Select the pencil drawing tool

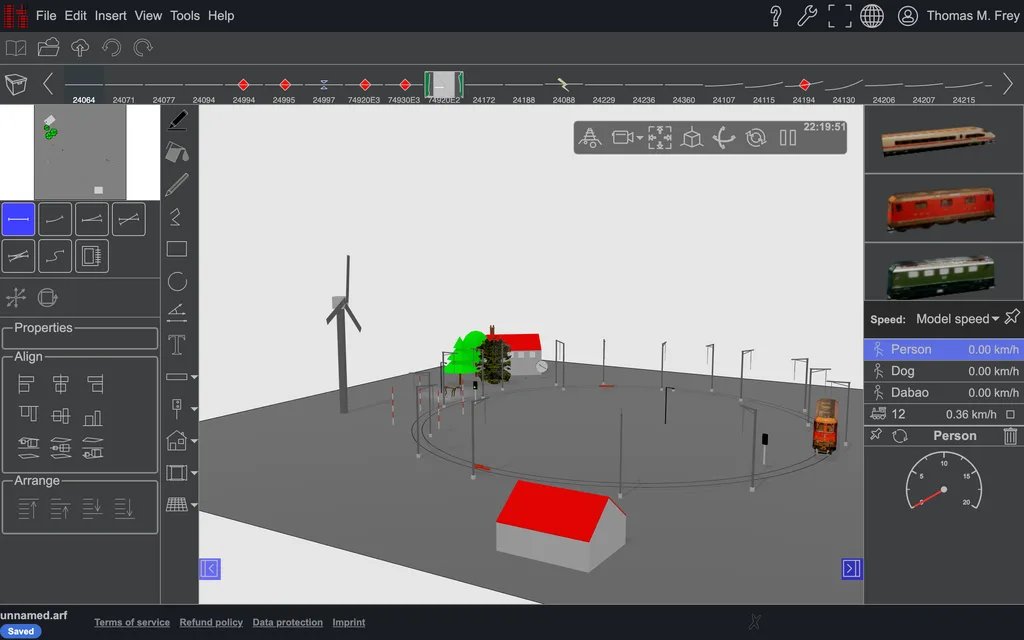[x=177, y=185]
